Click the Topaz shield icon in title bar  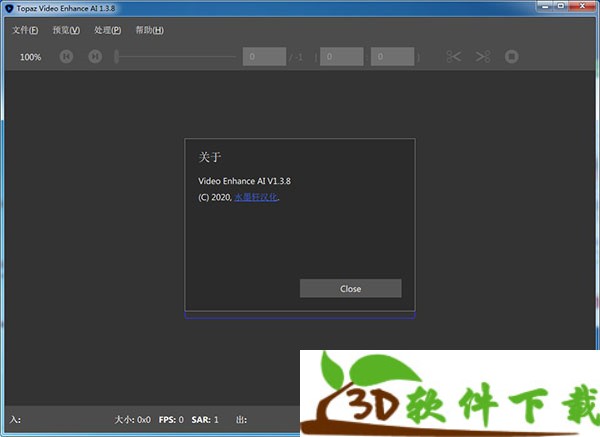9,8
